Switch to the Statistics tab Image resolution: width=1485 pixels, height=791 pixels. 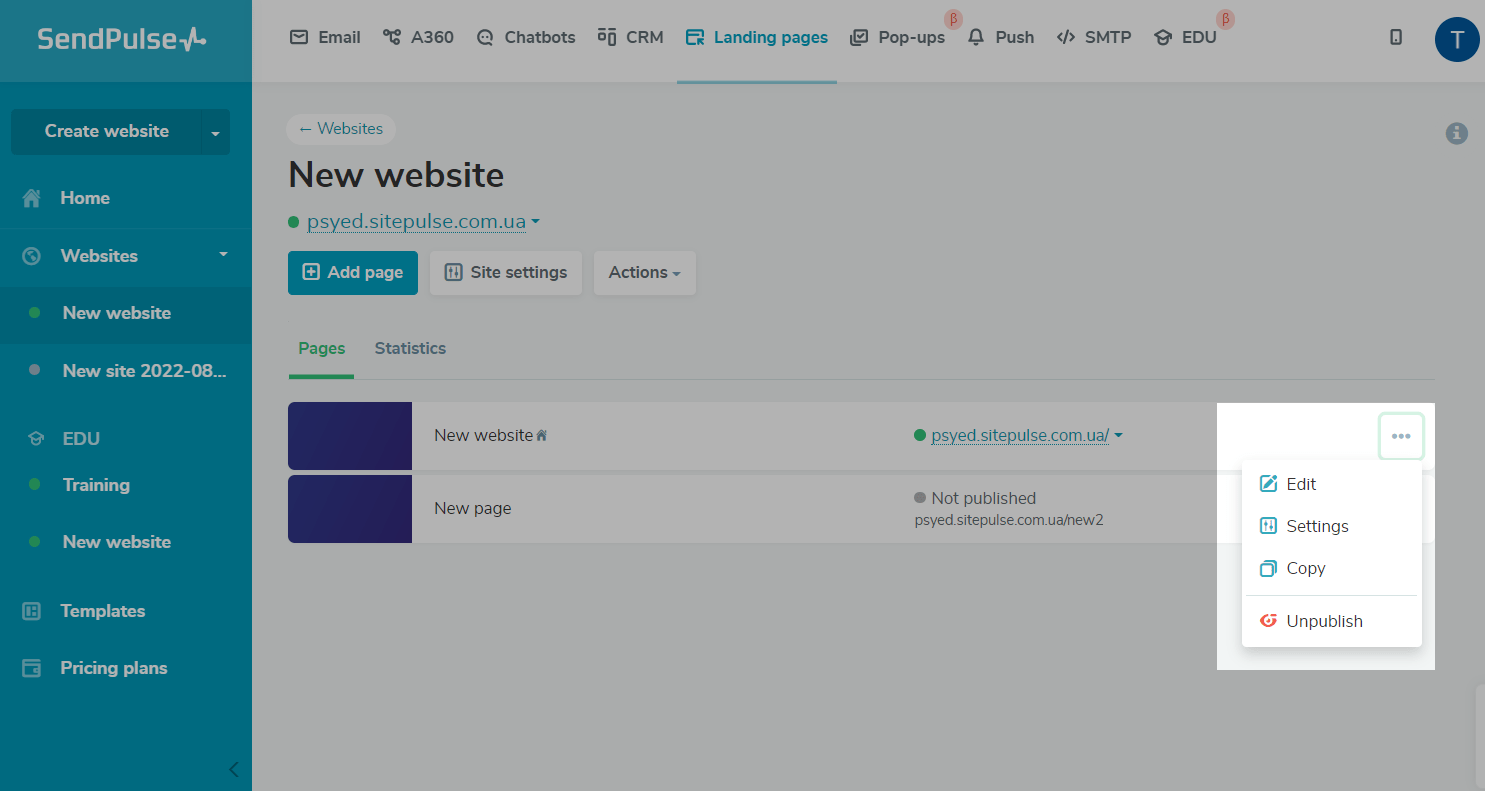[410, 349]
